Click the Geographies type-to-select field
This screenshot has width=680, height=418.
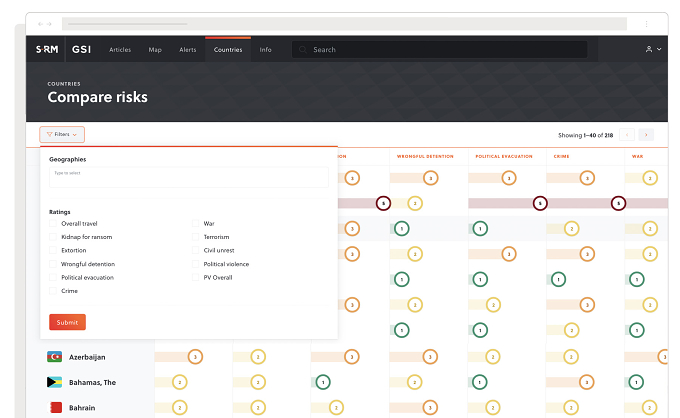pyautogui.click(x=189, y=177)
